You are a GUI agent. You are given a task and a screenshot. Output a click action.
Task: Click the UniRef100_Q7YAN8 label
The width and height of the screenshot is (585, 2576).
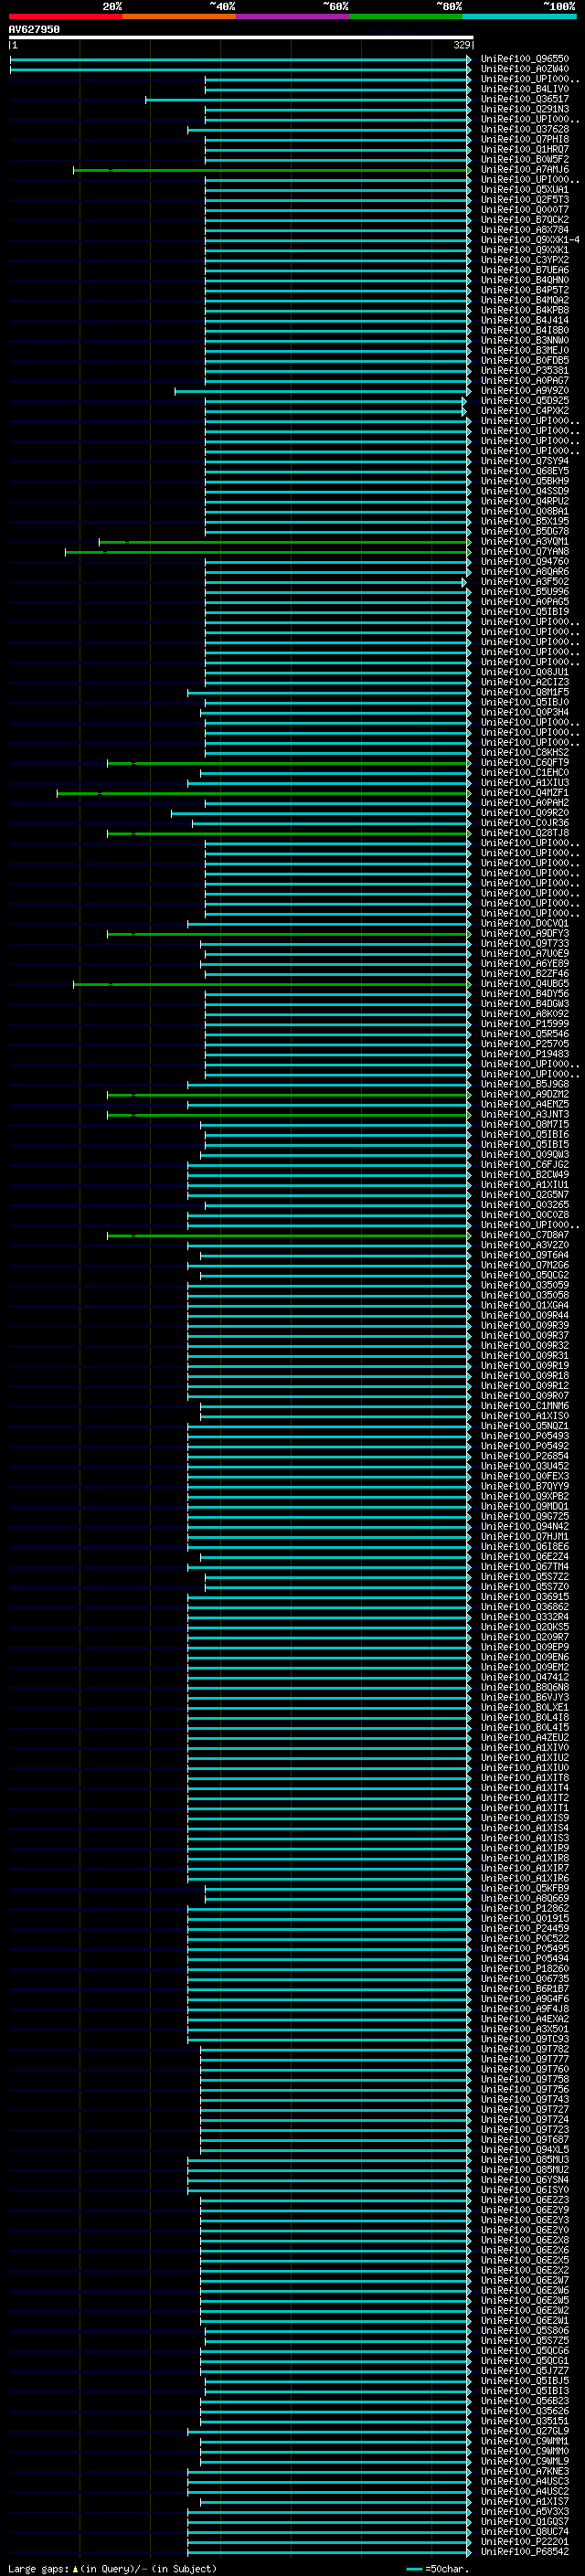click(x=525, y=552)
